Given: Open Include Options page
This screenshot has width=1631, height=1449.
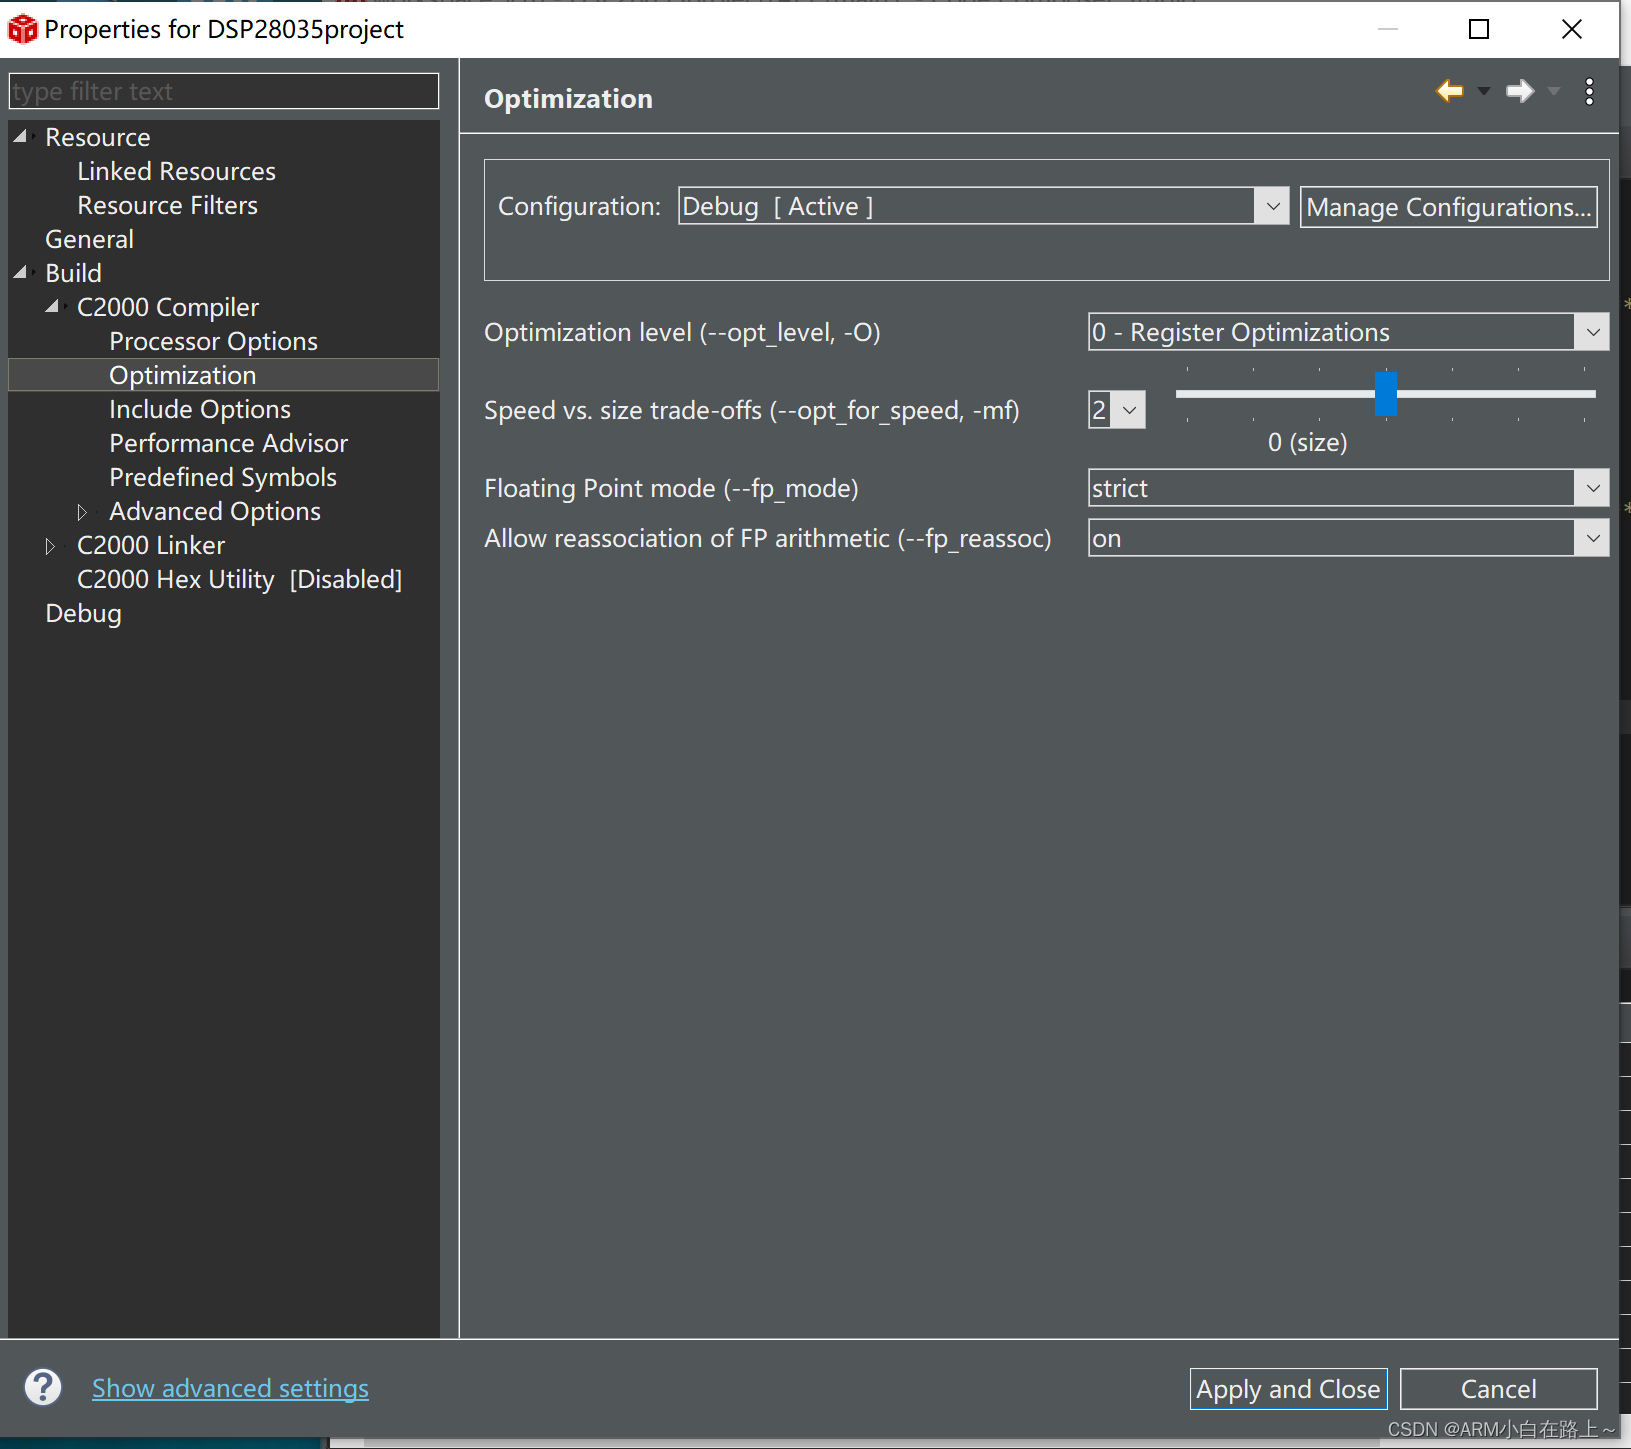Looking at the screenshot, I should click(199, 409).
